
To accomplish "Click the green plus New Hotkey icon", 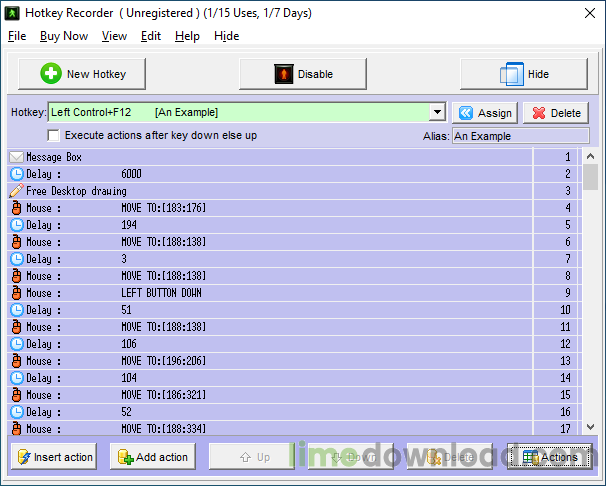I will (x=51, y=74).
